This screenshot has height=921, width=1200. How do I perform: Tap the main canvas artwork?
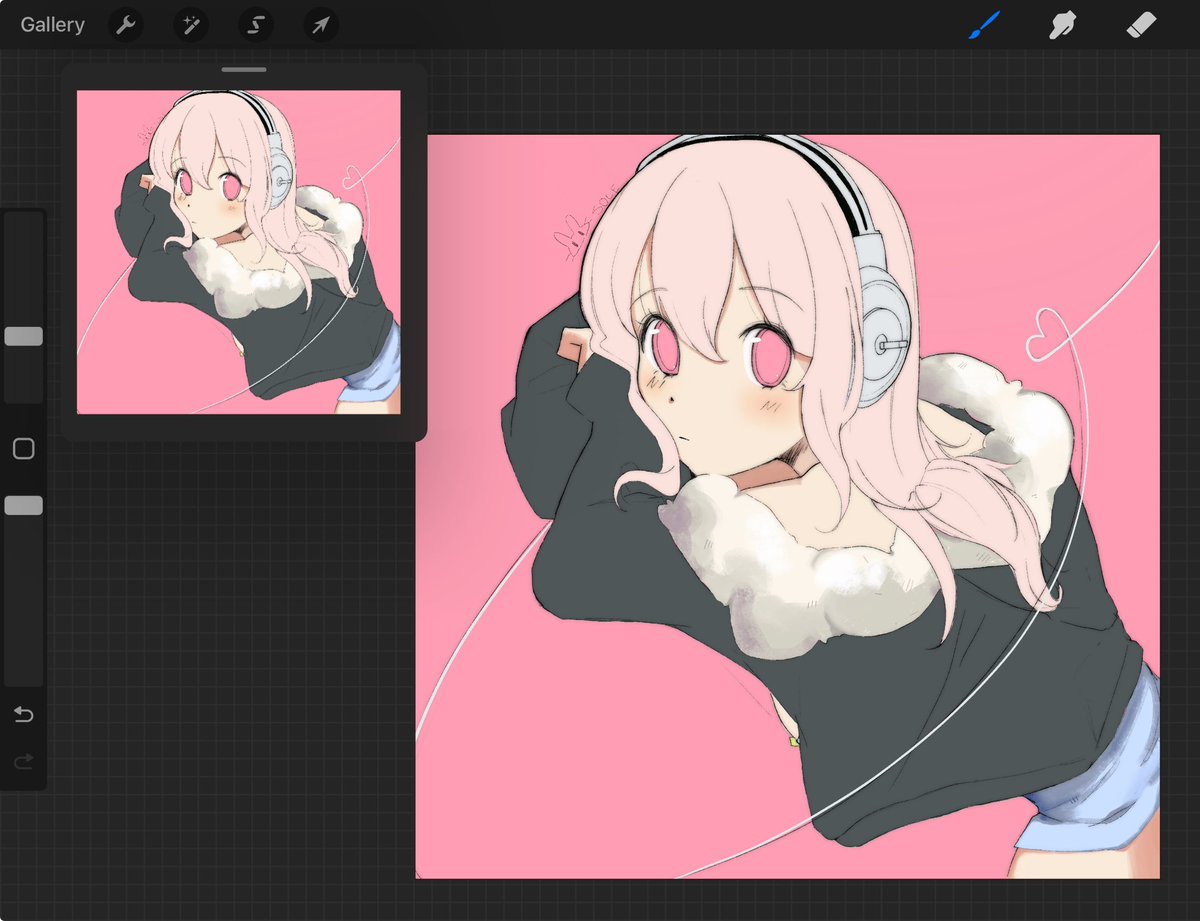[787, 507]
